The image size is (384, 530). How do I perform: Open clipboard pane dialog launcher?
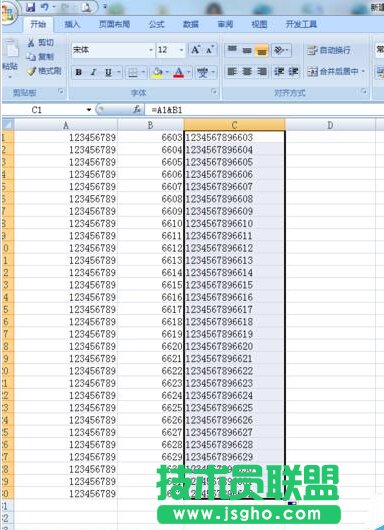click(x=61, y=92)
